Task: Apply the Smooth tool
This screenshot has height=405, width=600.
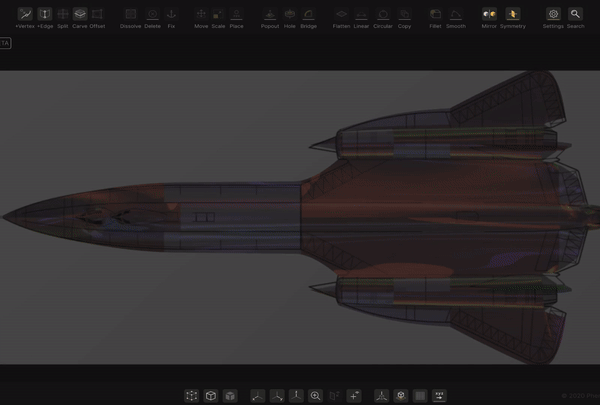Action: [456, 18]
